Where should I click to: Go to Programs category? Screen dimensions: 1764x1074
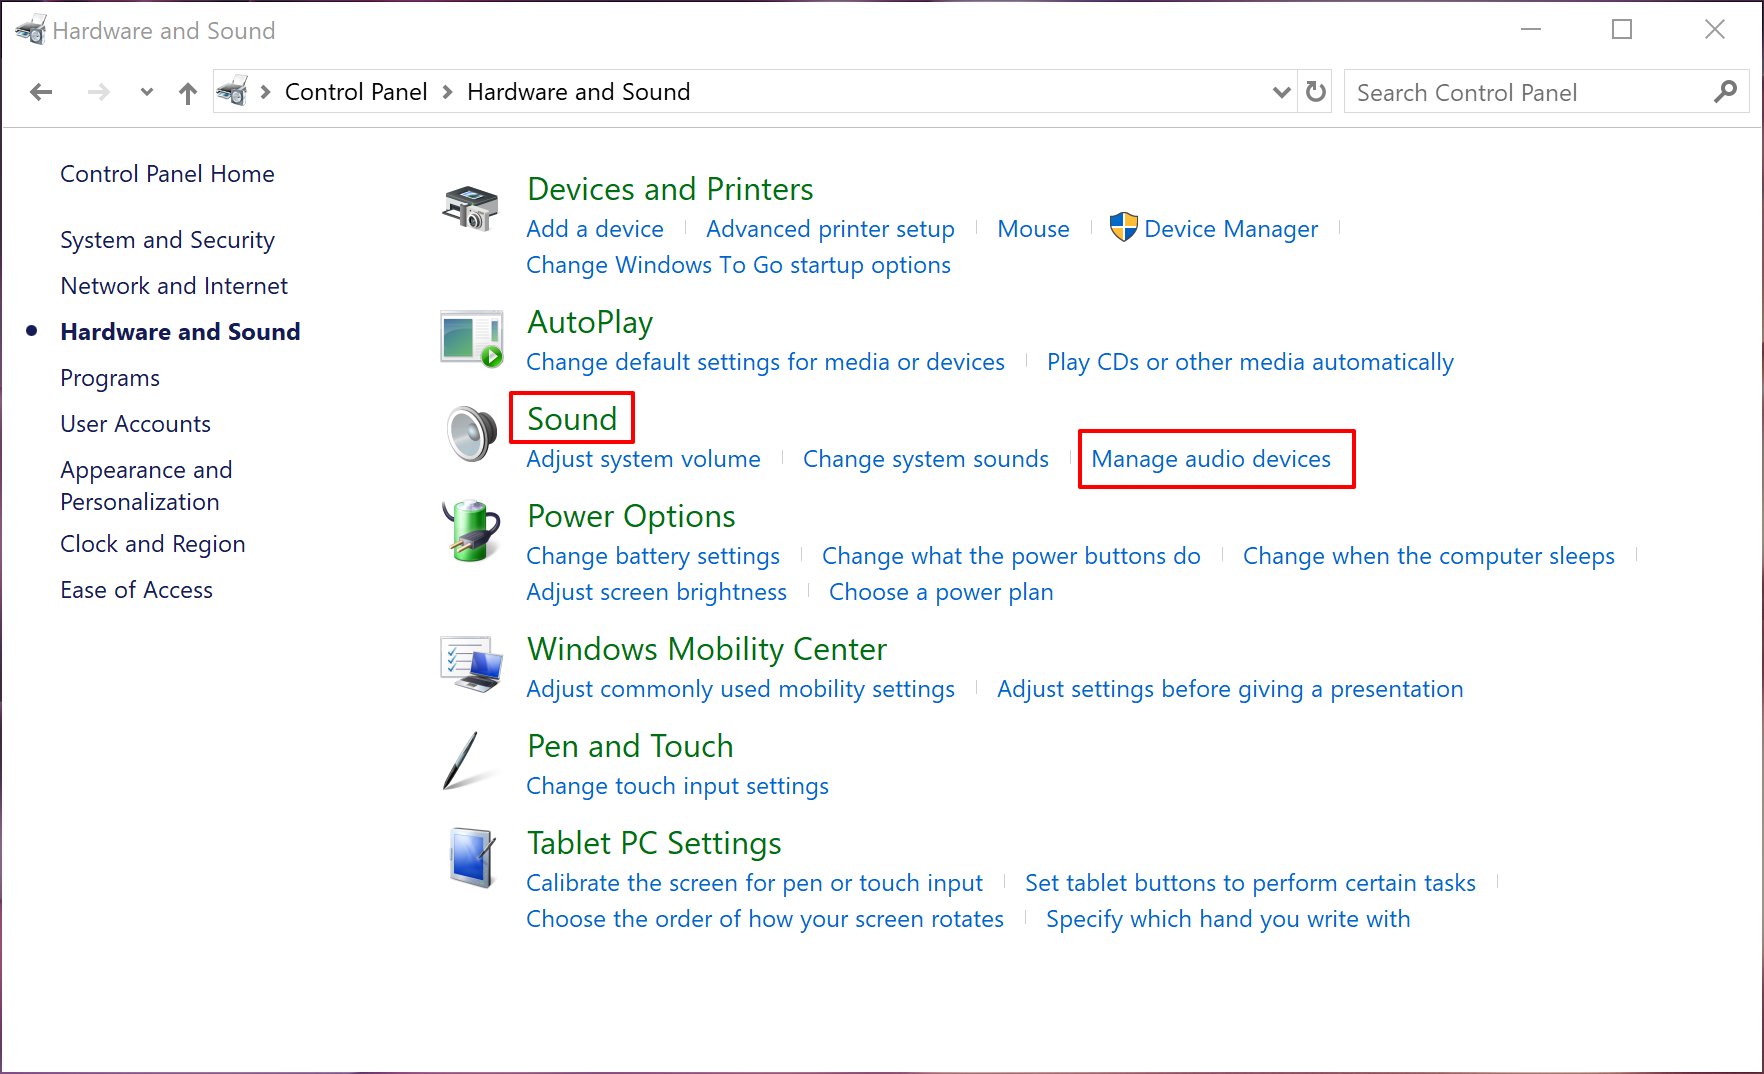(x=110, y=378)
